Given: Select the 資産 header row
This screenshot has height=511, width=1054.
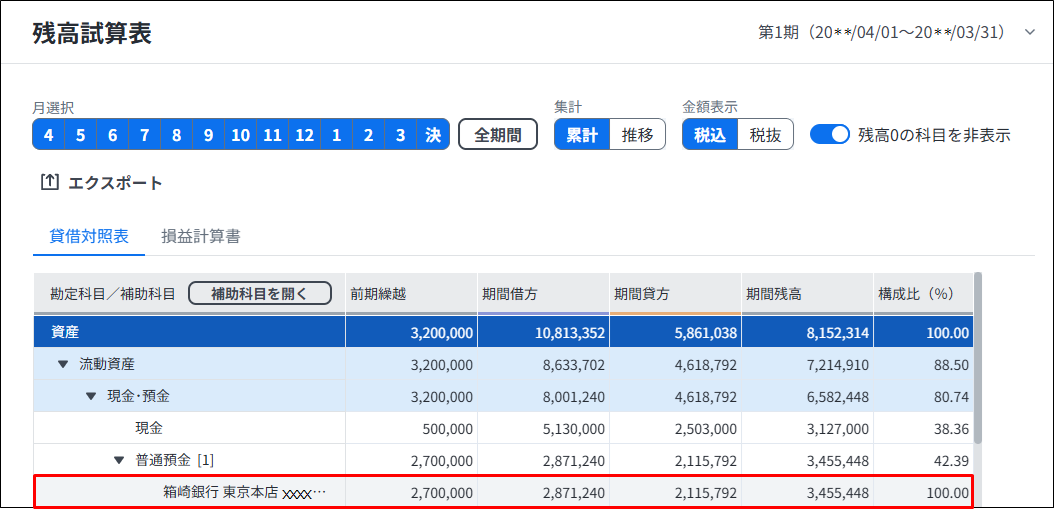Looking at the screenshot, I should coord(503,332).
